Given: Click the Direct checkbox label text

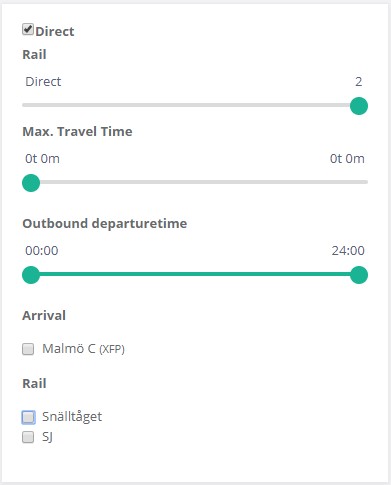Looking at the screenshot, I should (x=55, y=31).
